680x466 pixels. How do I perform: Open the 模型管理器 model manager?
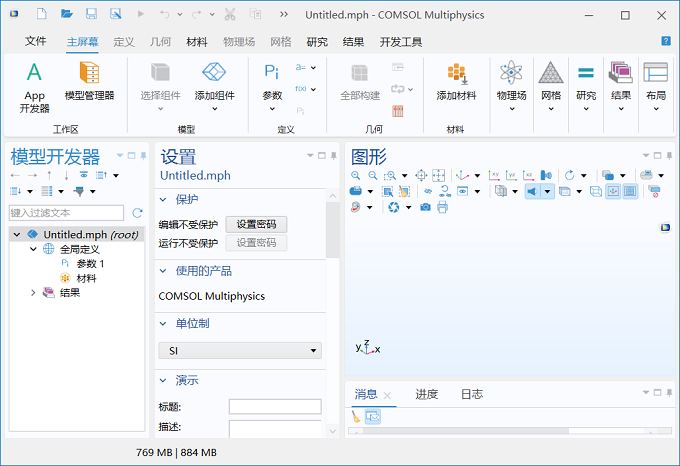click(89, 81)
